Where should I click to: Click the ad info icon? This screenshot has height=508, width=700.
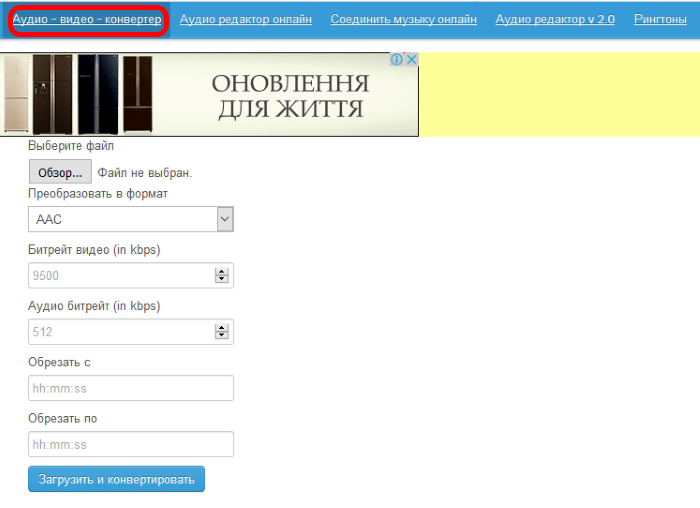[397, 60]
